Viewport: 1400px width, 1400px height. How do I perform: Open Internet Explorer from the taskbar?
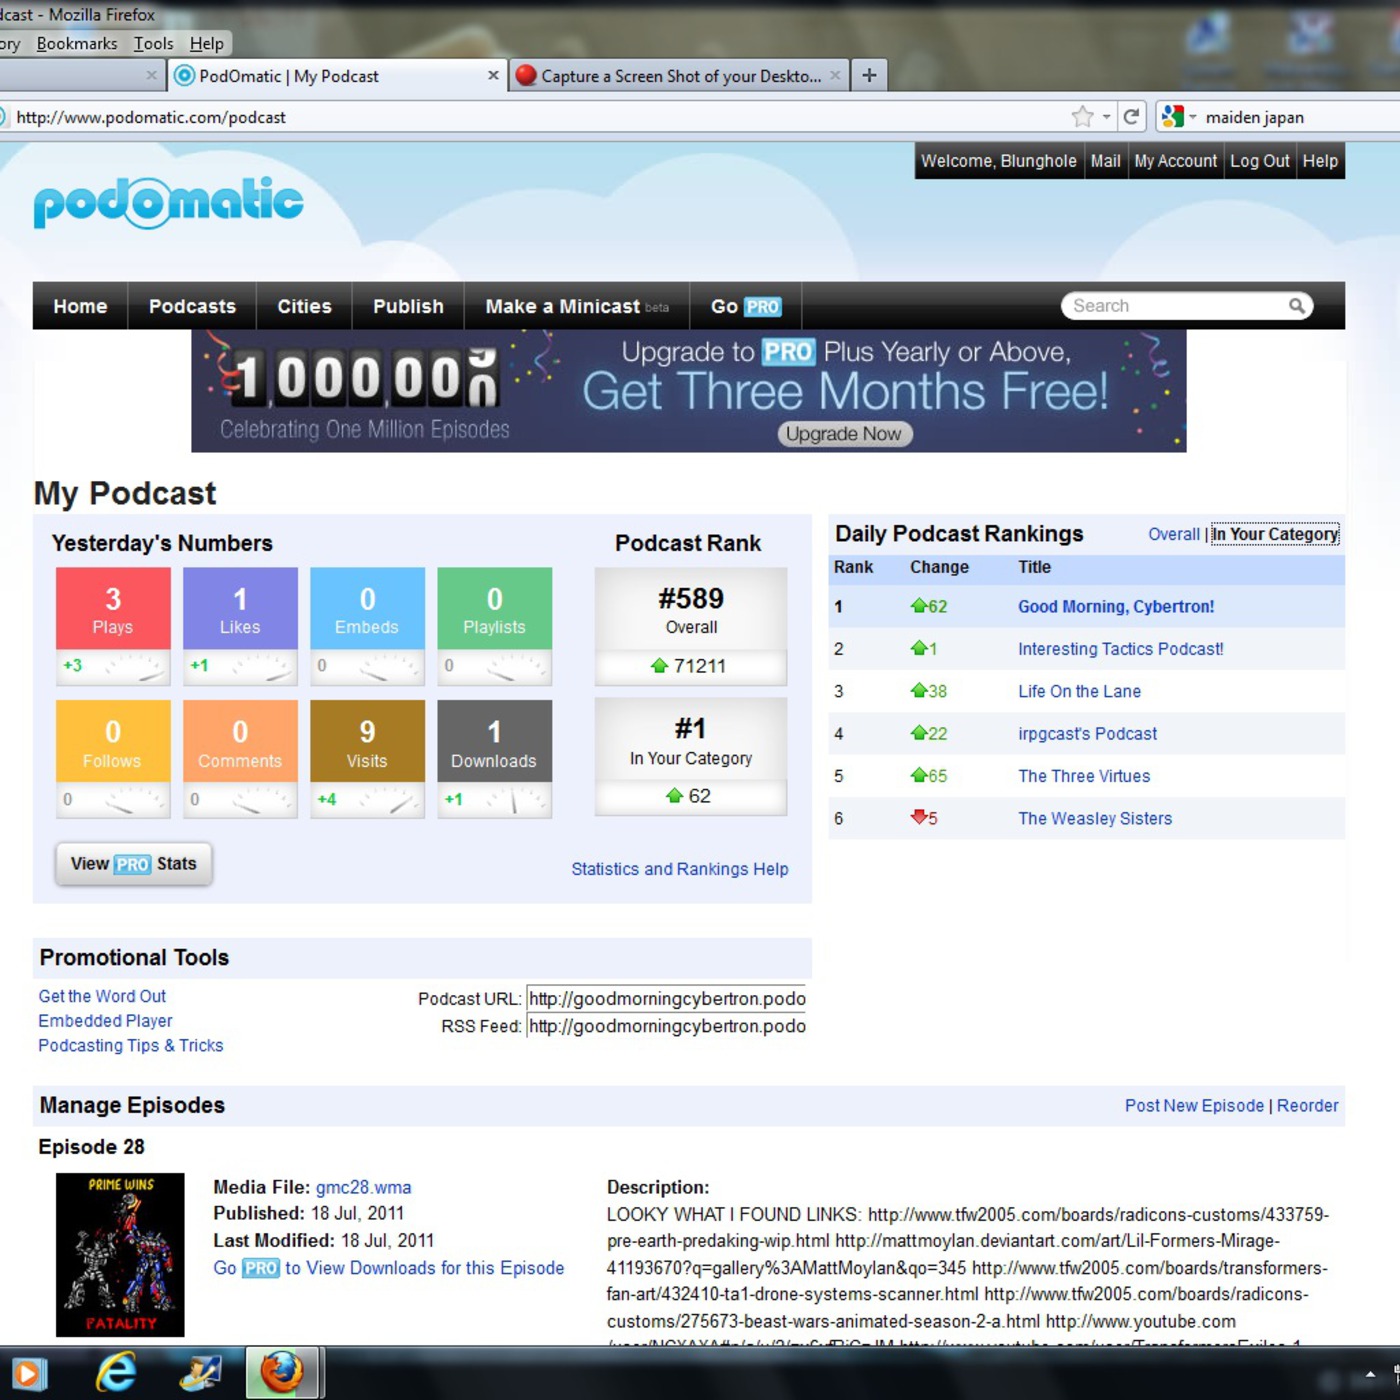[x=116, y=1373]
